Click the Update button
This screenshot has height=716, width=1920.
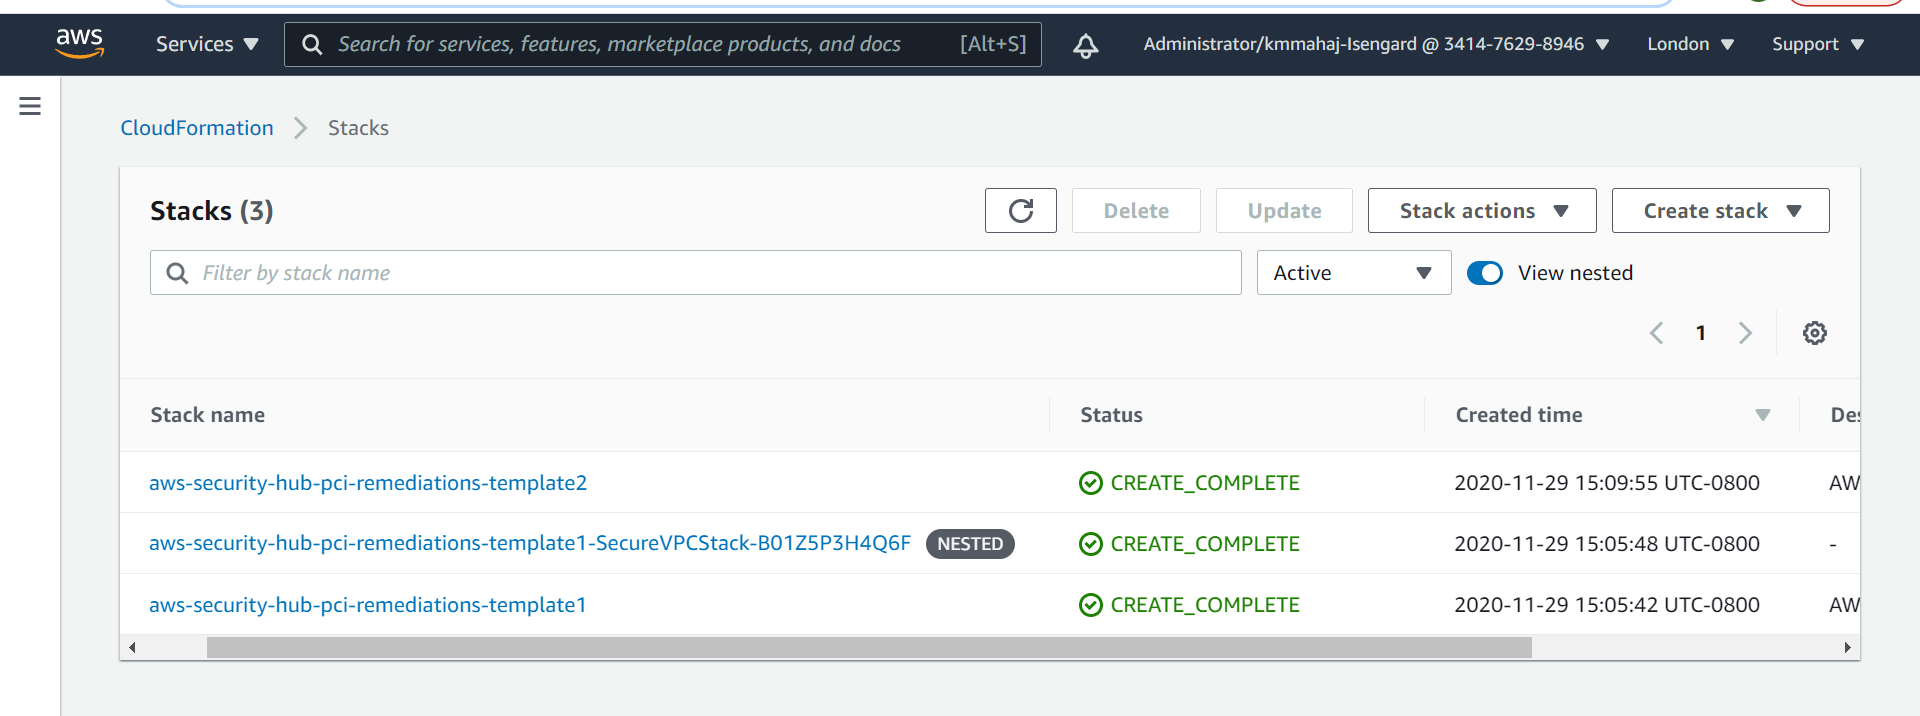point(1284,211)
